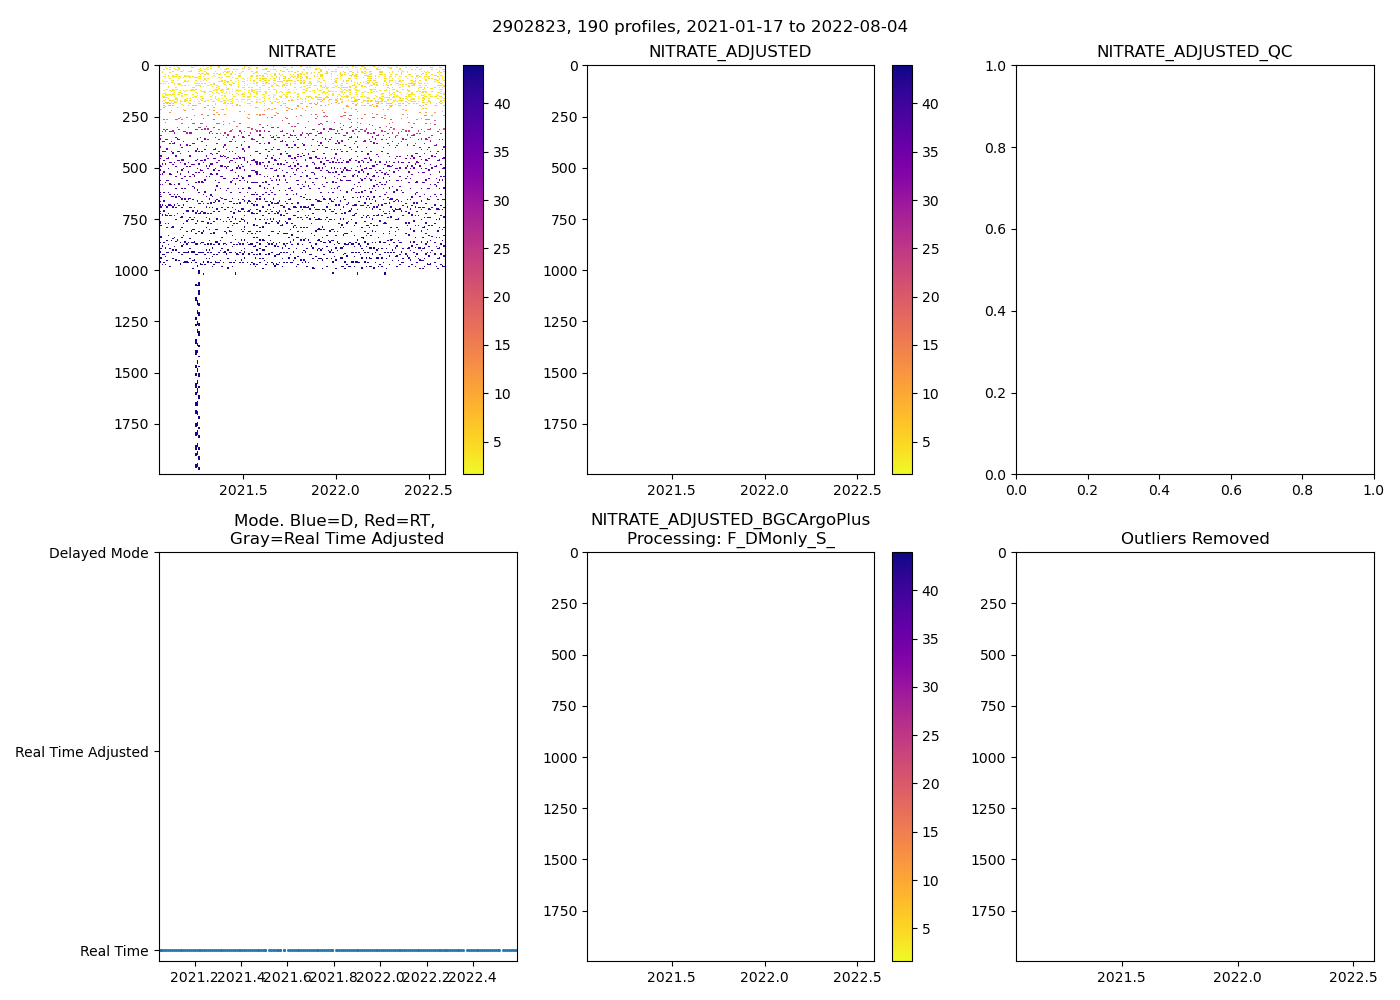Click the NITRATE_ADJUSTED_QC plot title
Screen dimensions: 1400x1000
coord(1194,52)
